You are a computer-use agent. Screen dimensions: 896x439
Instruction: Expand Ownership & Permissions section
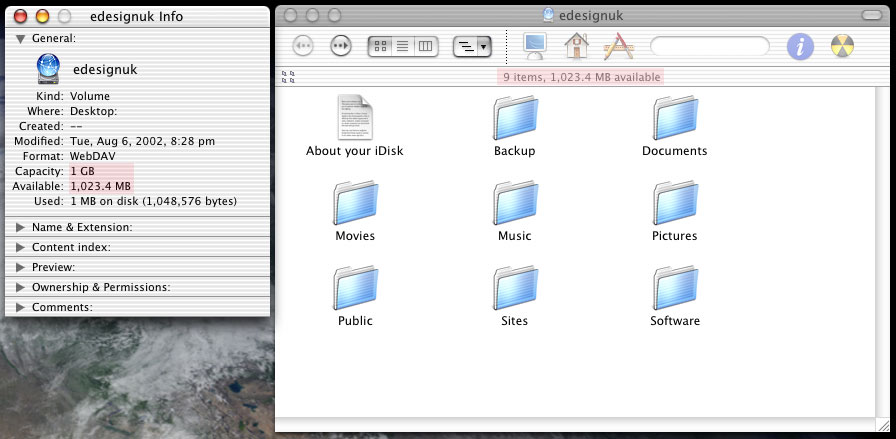point(21,287)
